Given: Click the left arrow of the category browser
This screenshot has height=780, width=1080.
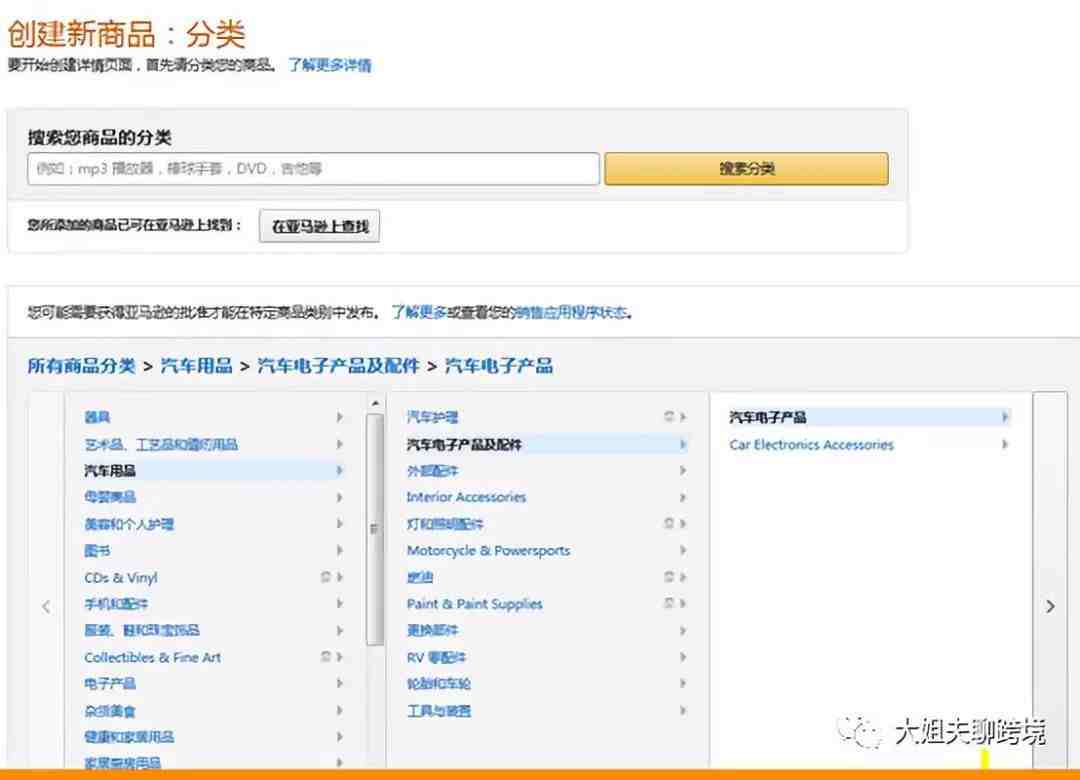Looking at the screenshot, I should tap(46, 606).
